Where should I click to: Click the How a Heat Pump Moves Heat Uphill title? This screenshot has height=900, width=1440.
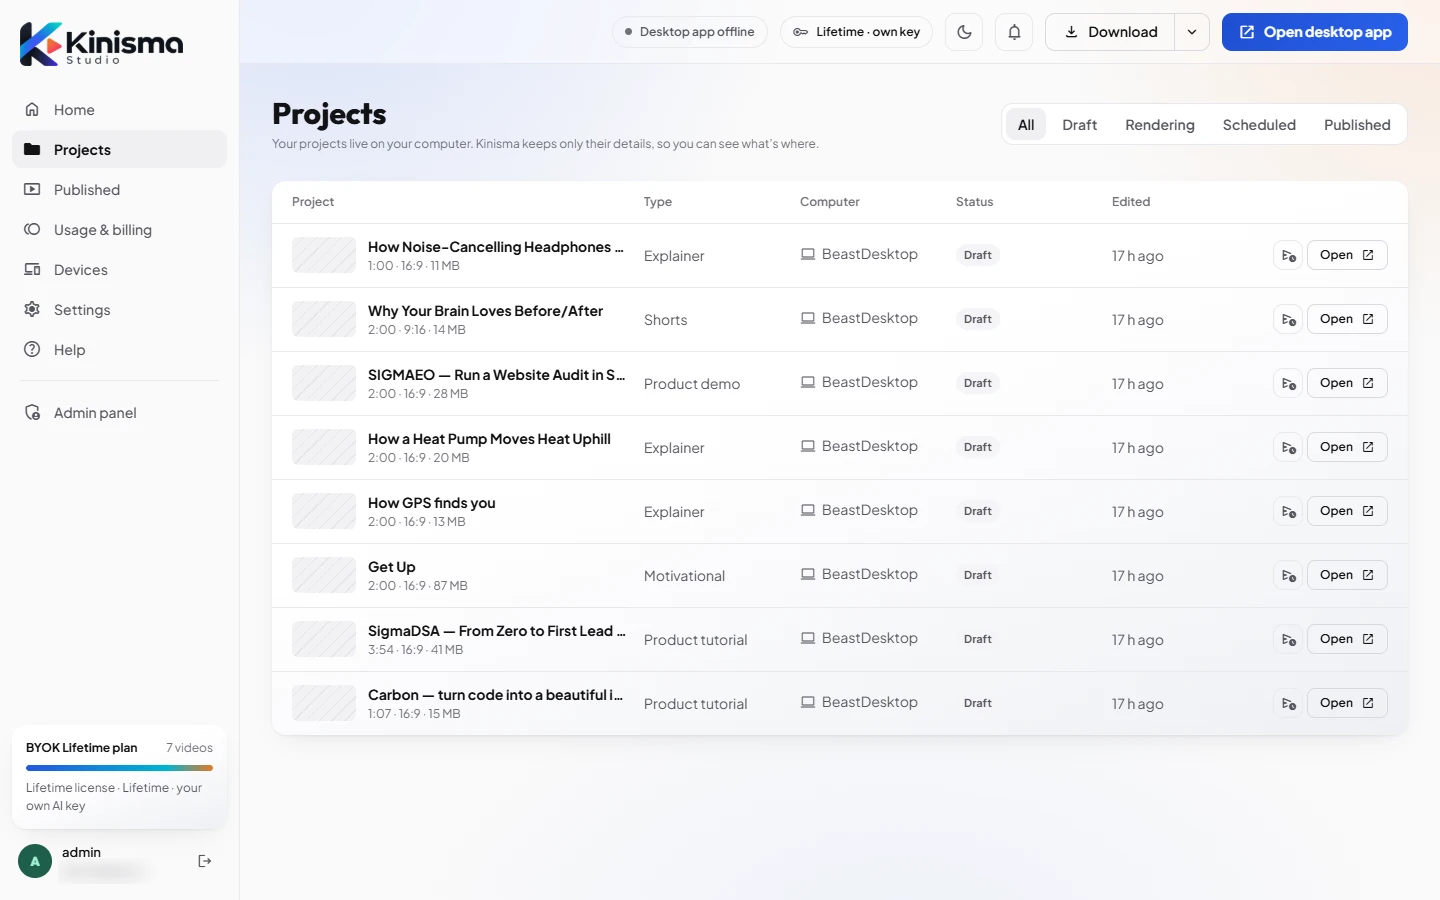pos(489,439)
